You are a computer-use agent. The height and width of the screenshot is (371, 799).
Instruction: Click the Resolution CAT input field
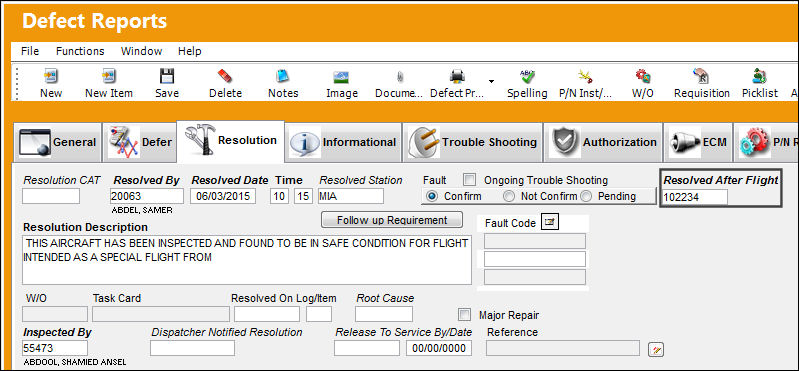(x=51, y=196)
